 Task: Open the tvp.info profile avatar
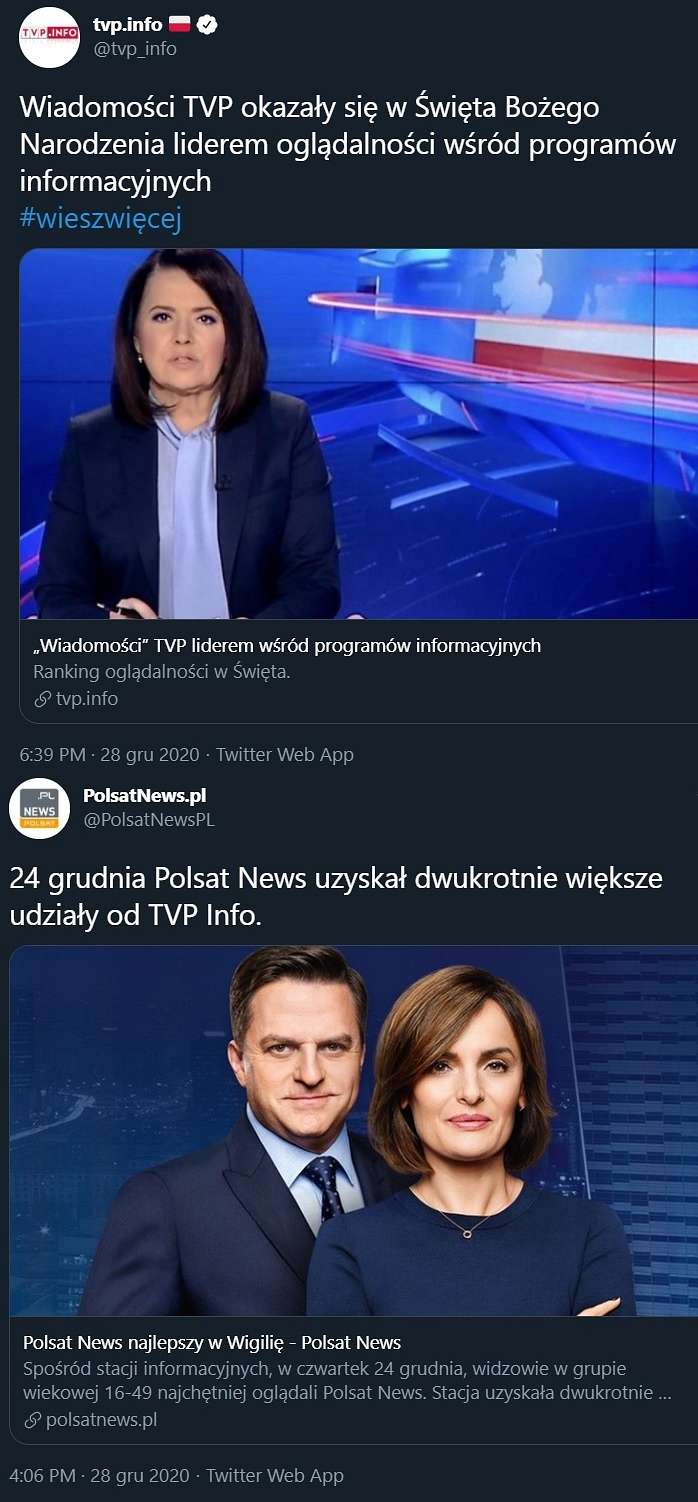point(49,37)
